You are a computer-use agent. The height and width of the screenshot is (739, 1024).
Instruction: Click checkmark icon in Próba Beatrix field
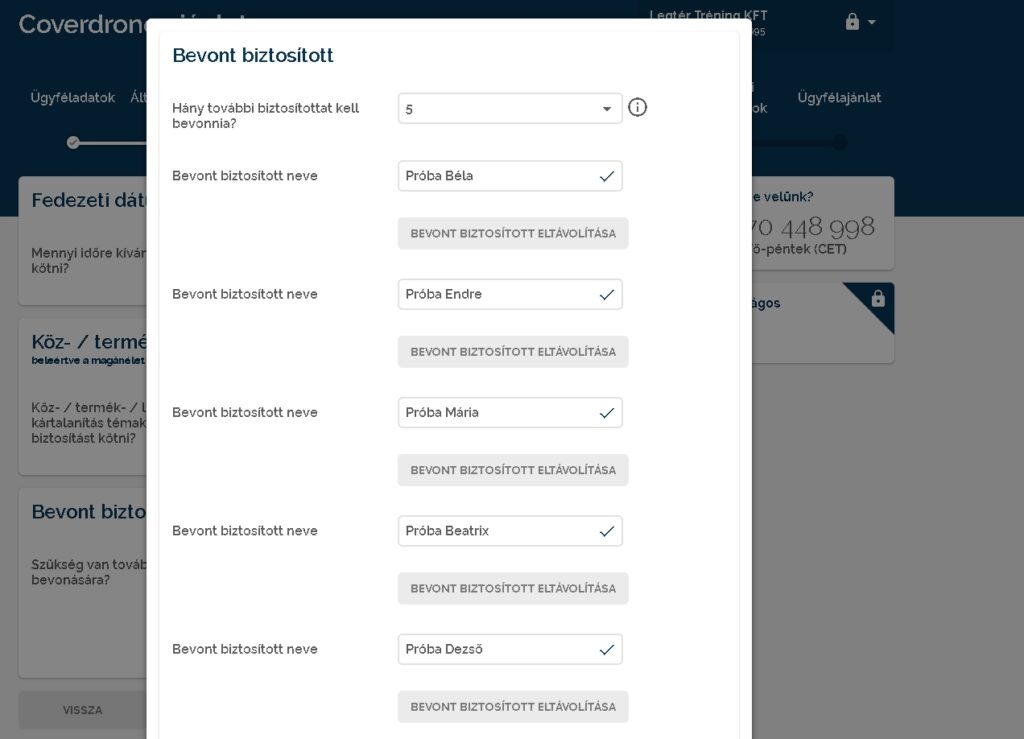coord(606,531)
